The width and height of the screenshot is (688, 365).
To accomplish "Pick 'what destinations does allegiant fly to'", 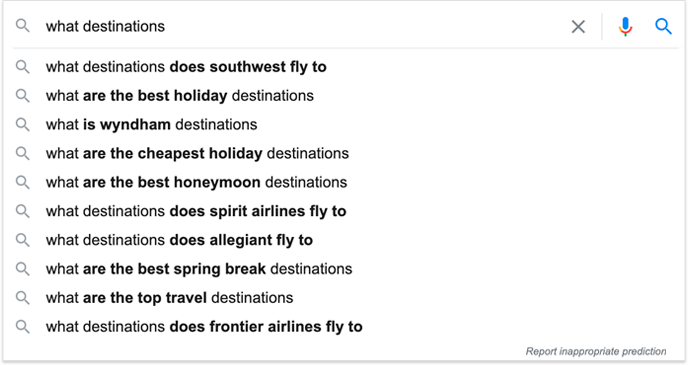I will click(179, 240).
